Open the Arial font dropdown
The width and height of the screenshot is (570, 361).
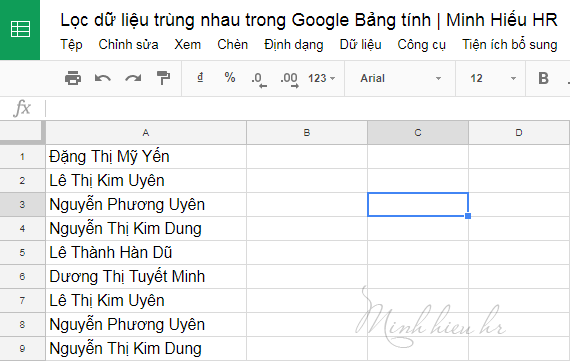coord(400,78)
